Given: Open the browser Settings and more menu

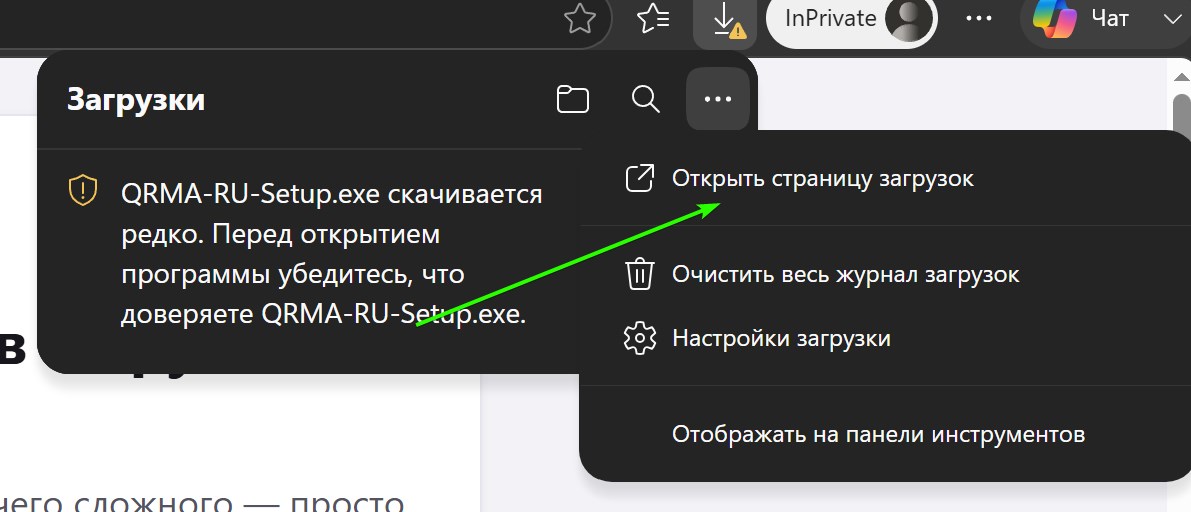Looking at the screenshot, I should 979,19.
